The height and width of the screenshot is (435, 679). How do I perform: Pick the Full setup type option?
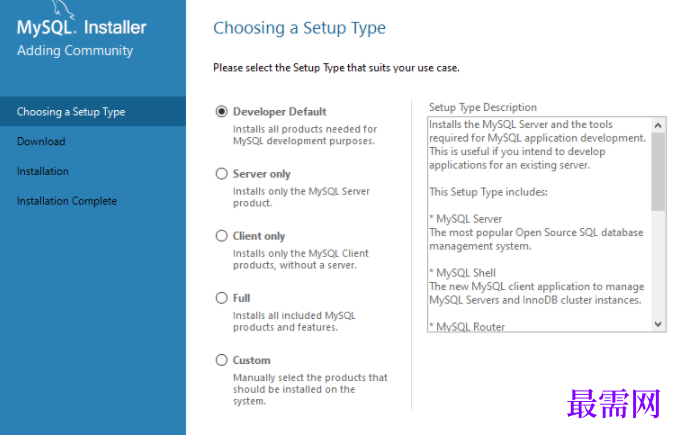pyautogui.click(x=221, y=298)
